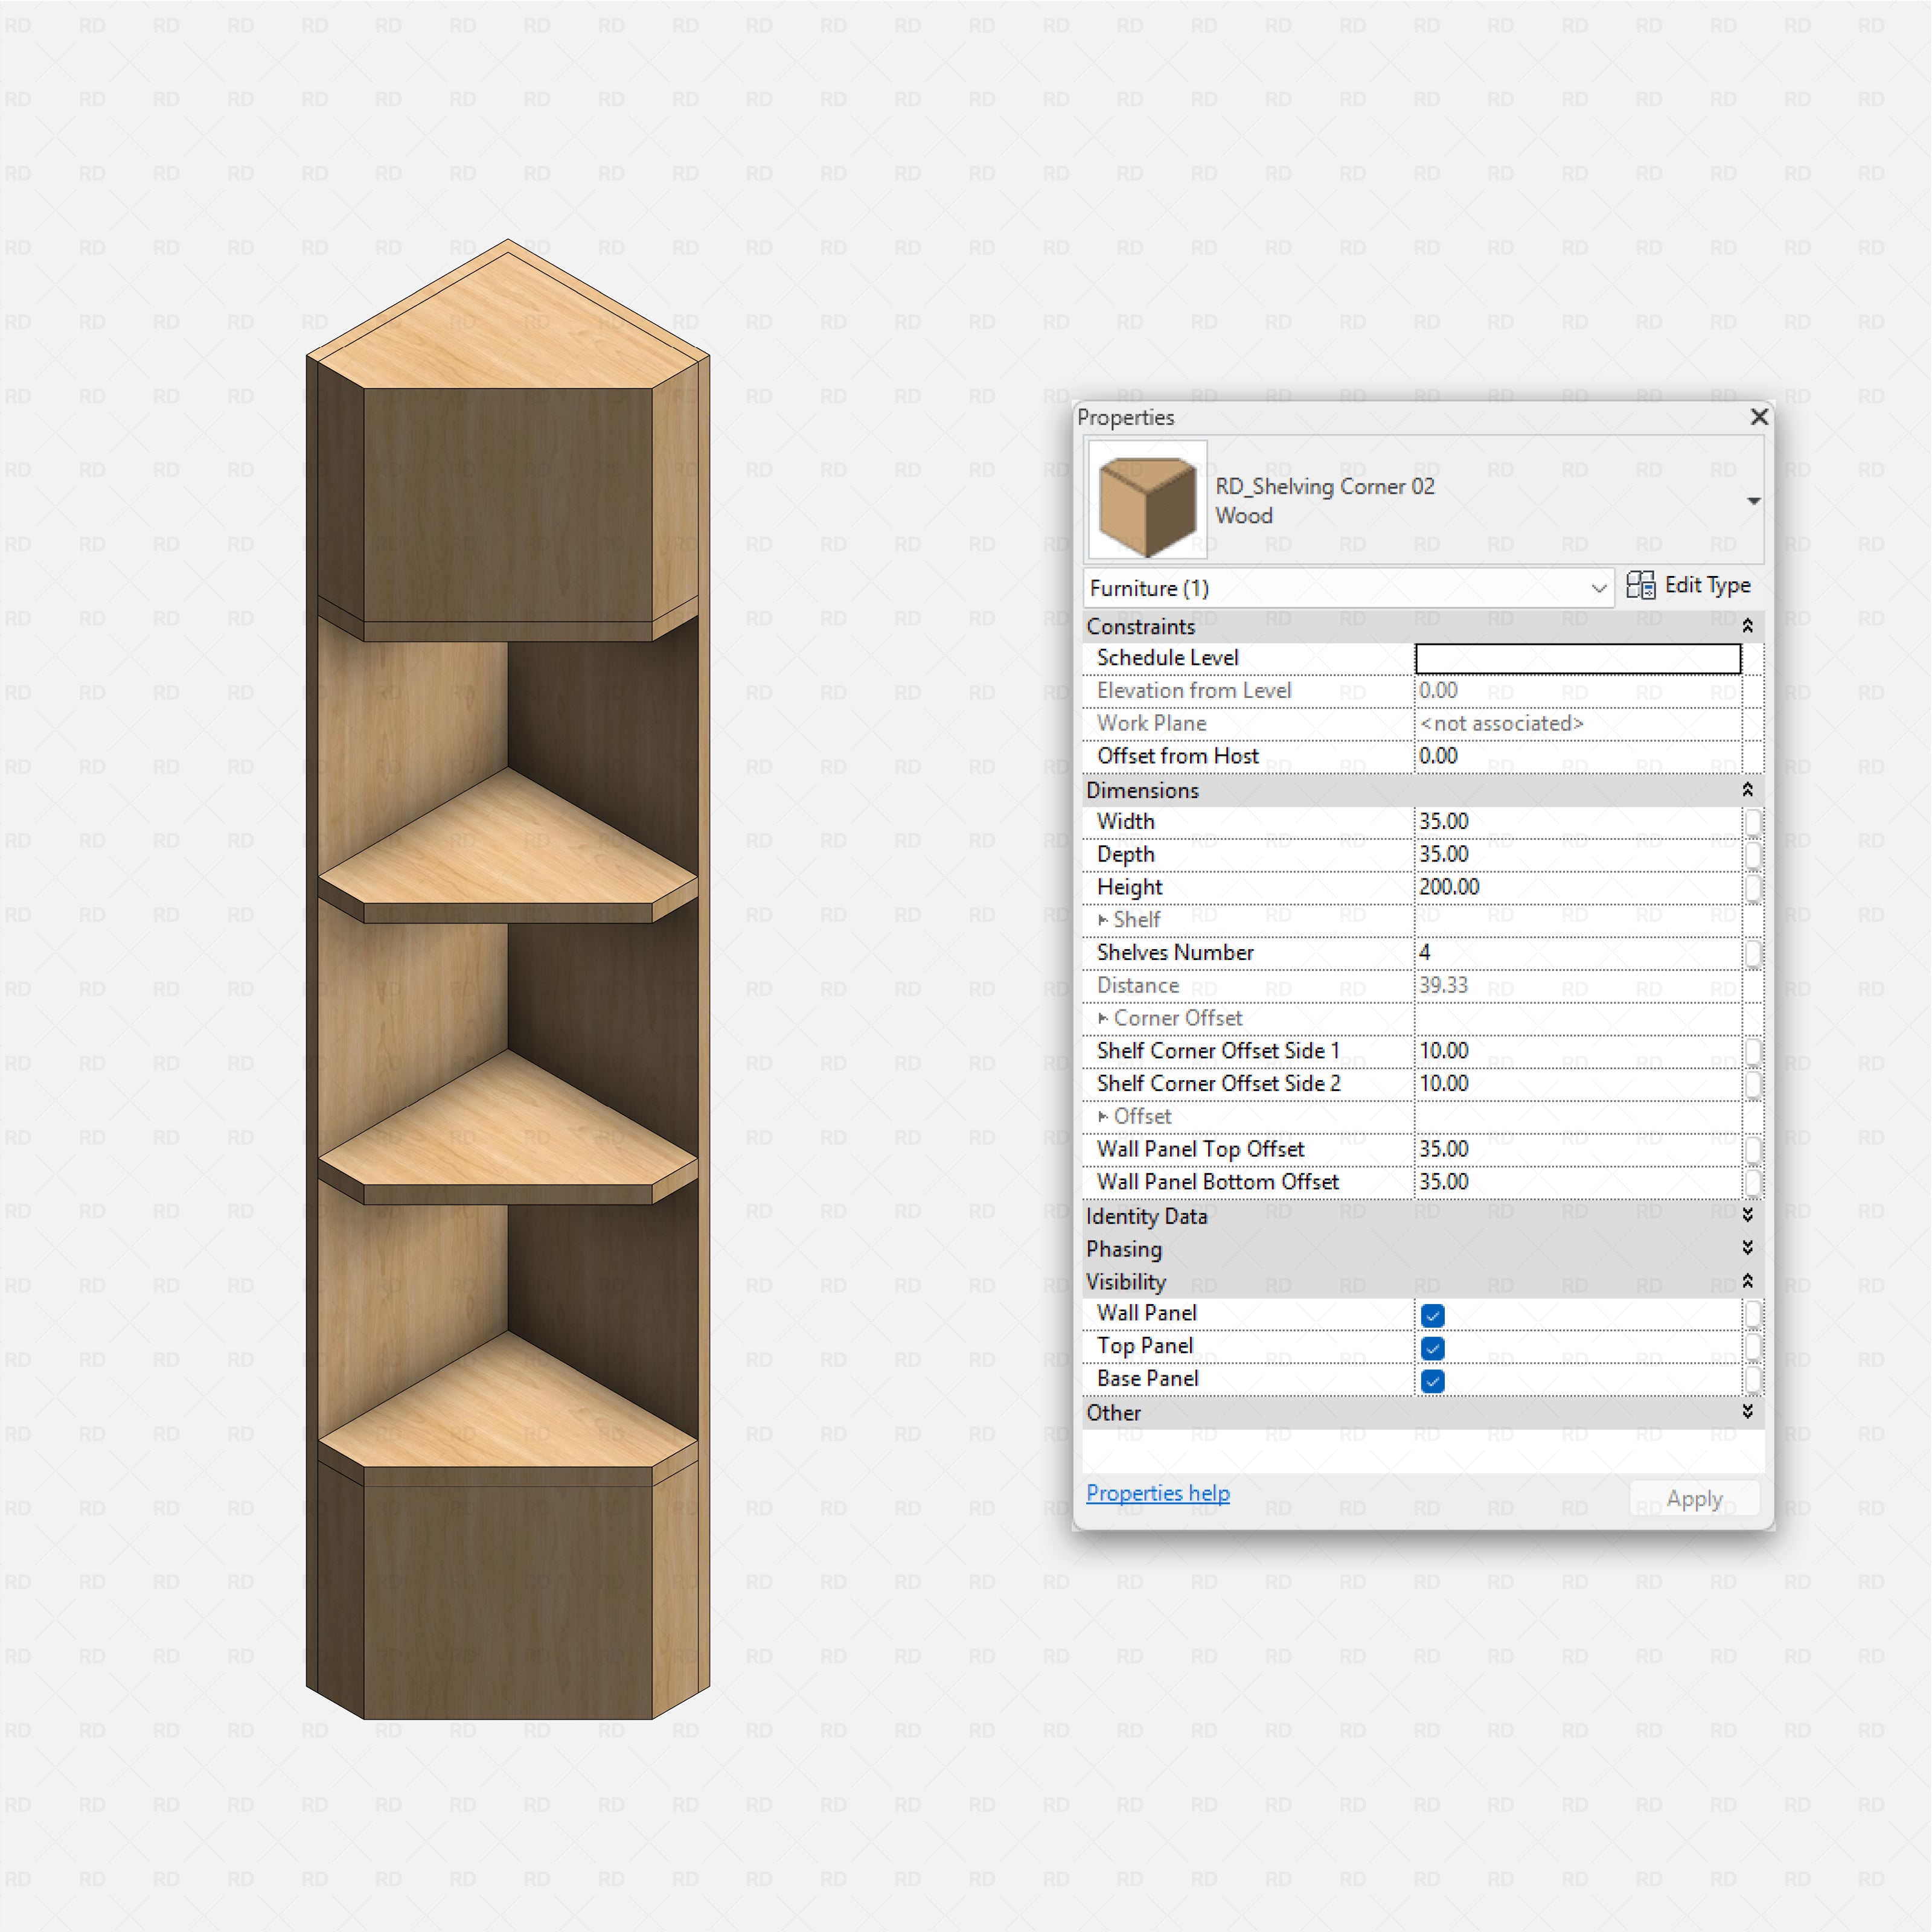This screenshot has height=1932, width=1932.
Task: Open the Properties help link
Action: tap(1158, 1493)
